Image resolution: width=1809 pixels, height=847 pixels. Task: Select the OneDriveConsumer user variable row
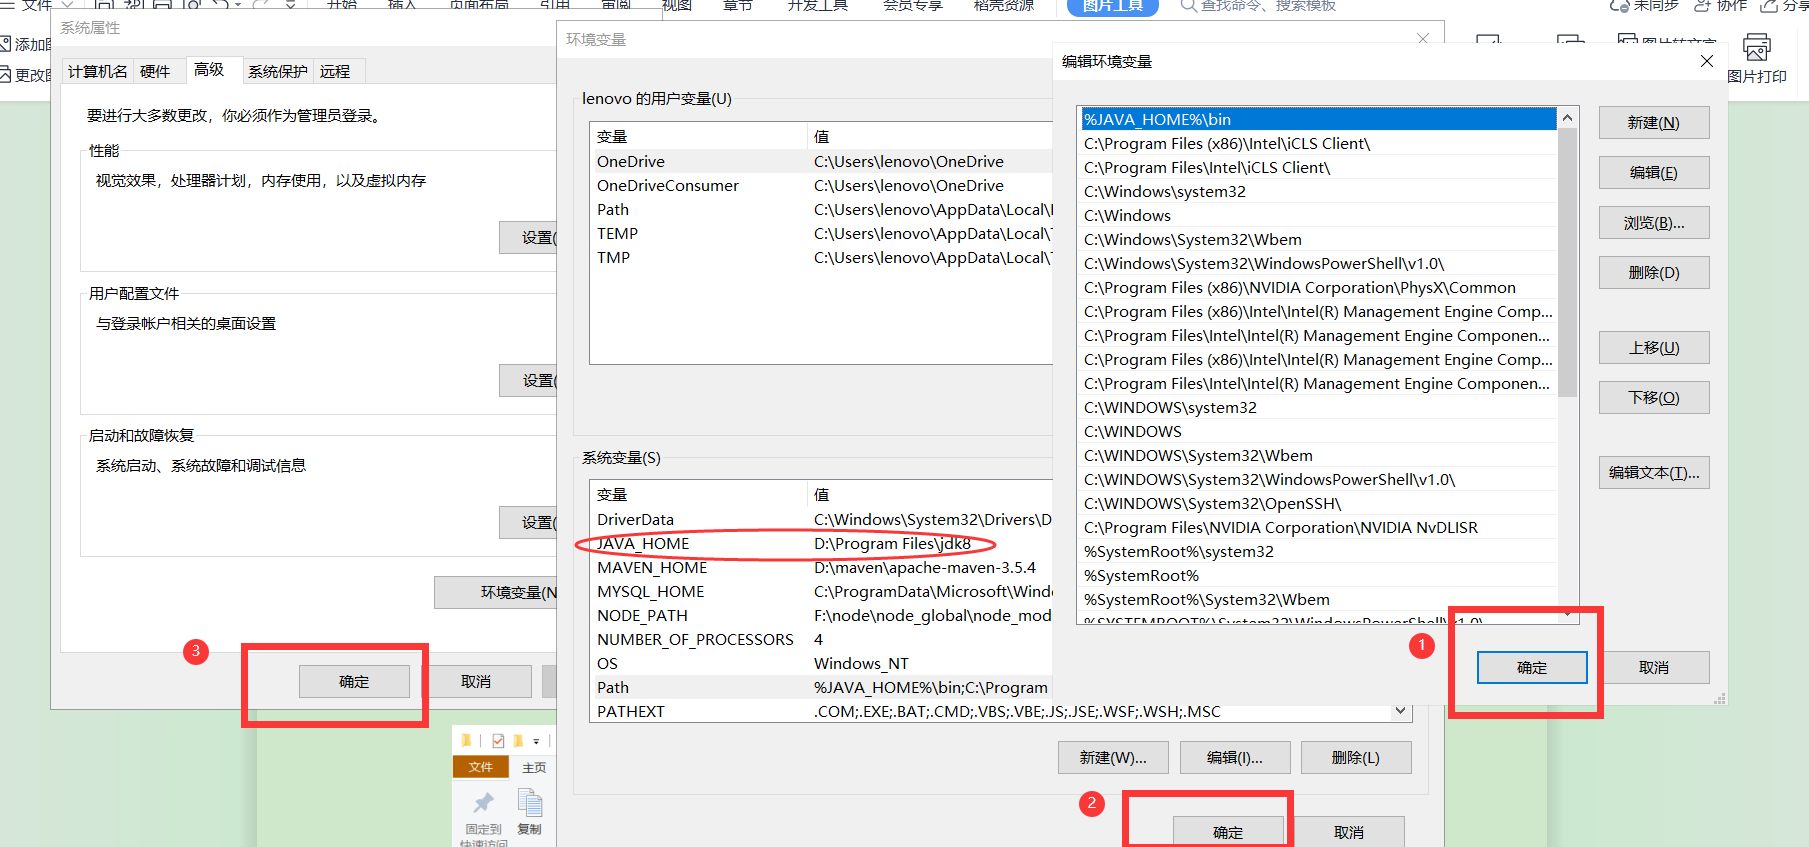coord(821,185)
